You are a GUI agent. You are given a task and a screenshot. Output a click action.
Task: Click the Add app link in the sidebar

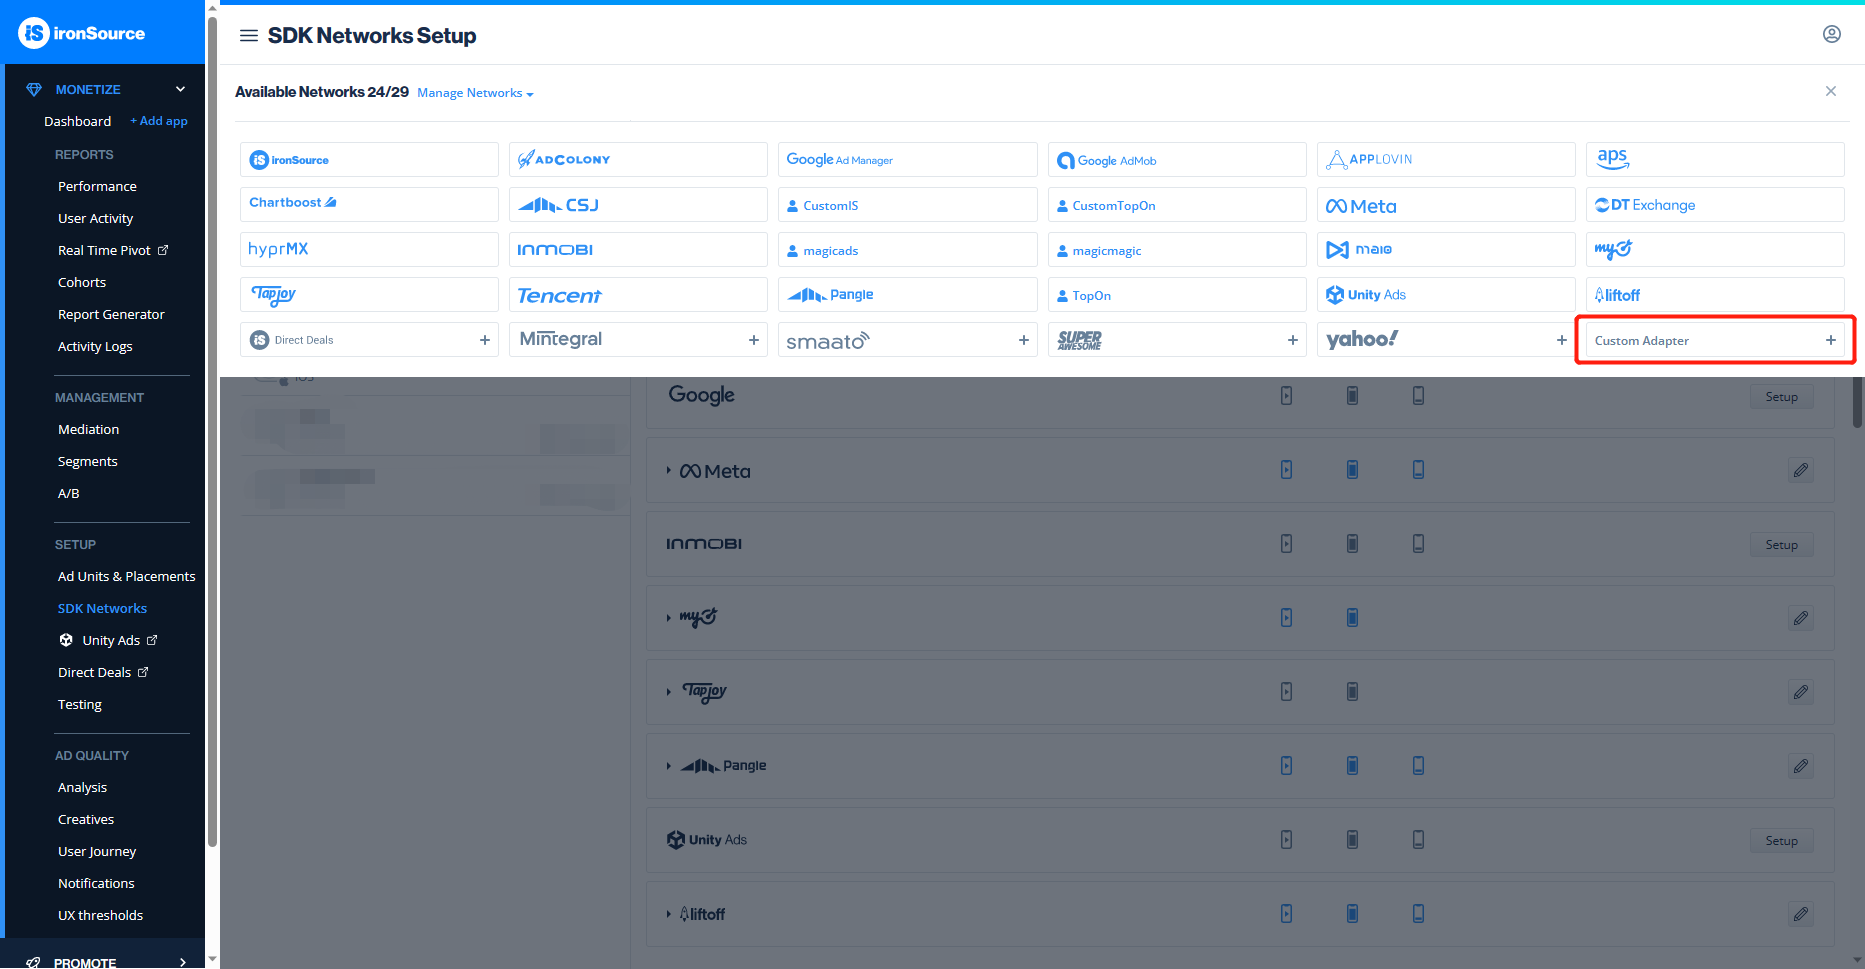pos(158,120)
